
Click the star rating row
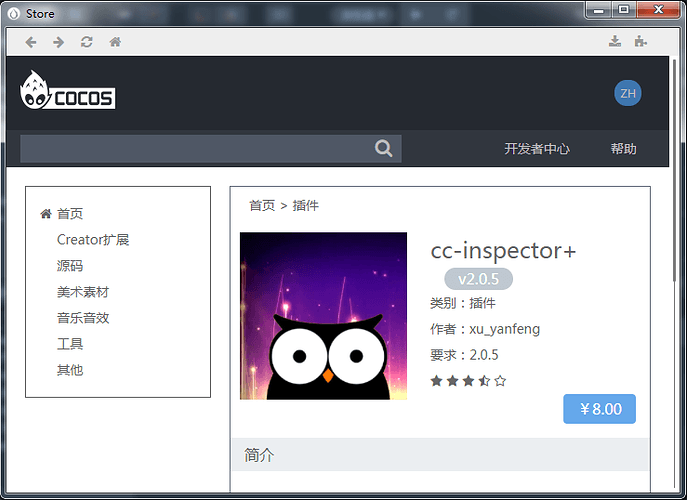coord(468,381)
